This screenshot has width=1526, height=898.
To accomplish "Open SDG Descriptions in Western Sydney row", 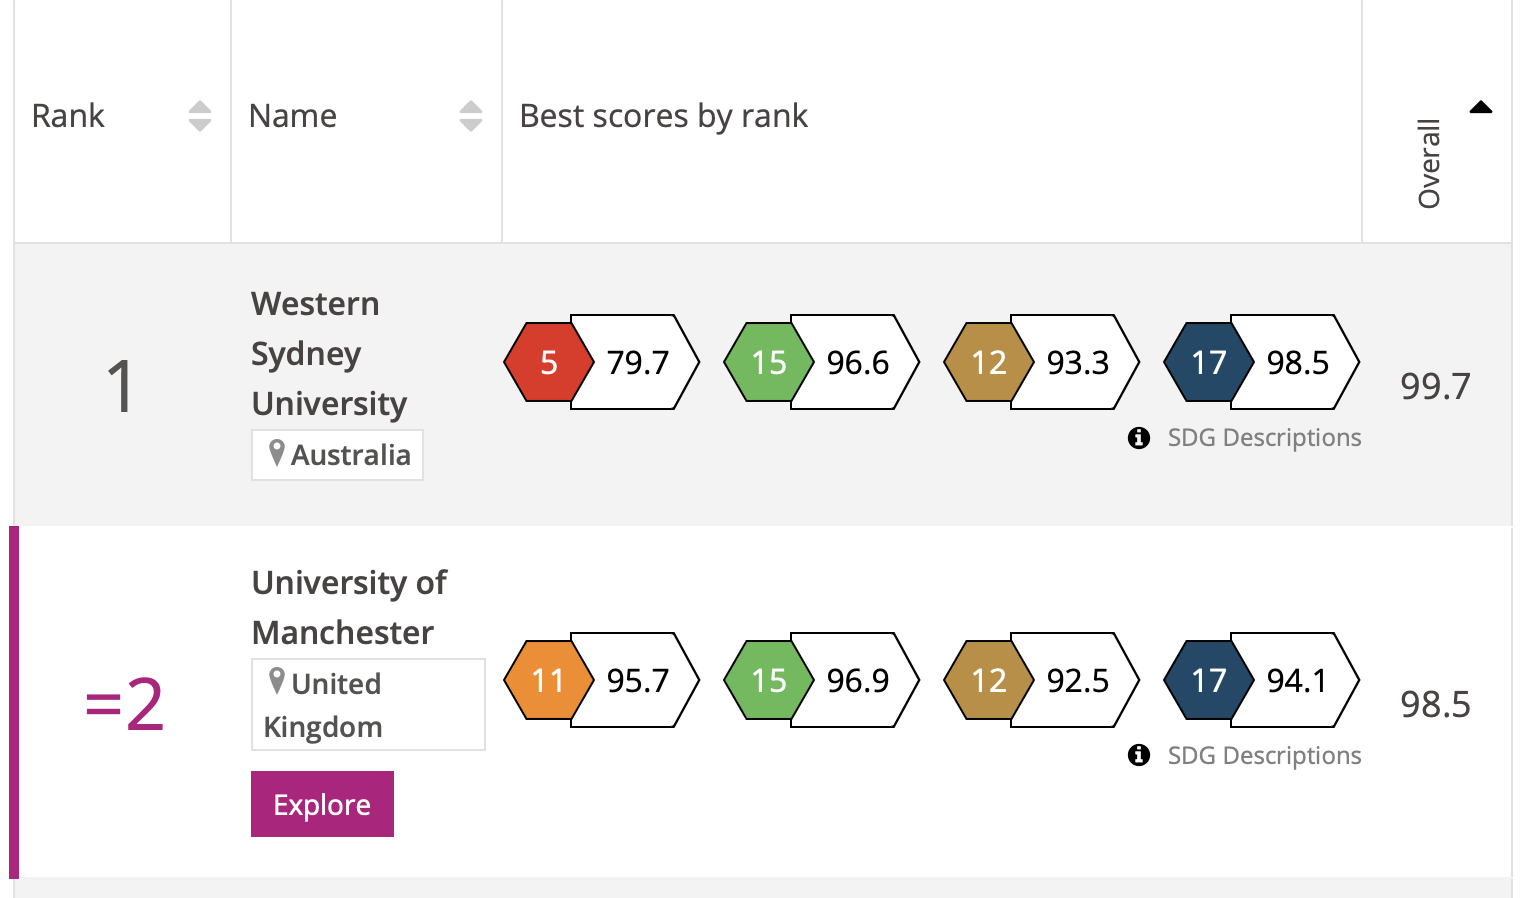I will pyautogui.click(x=1264, y=438).
